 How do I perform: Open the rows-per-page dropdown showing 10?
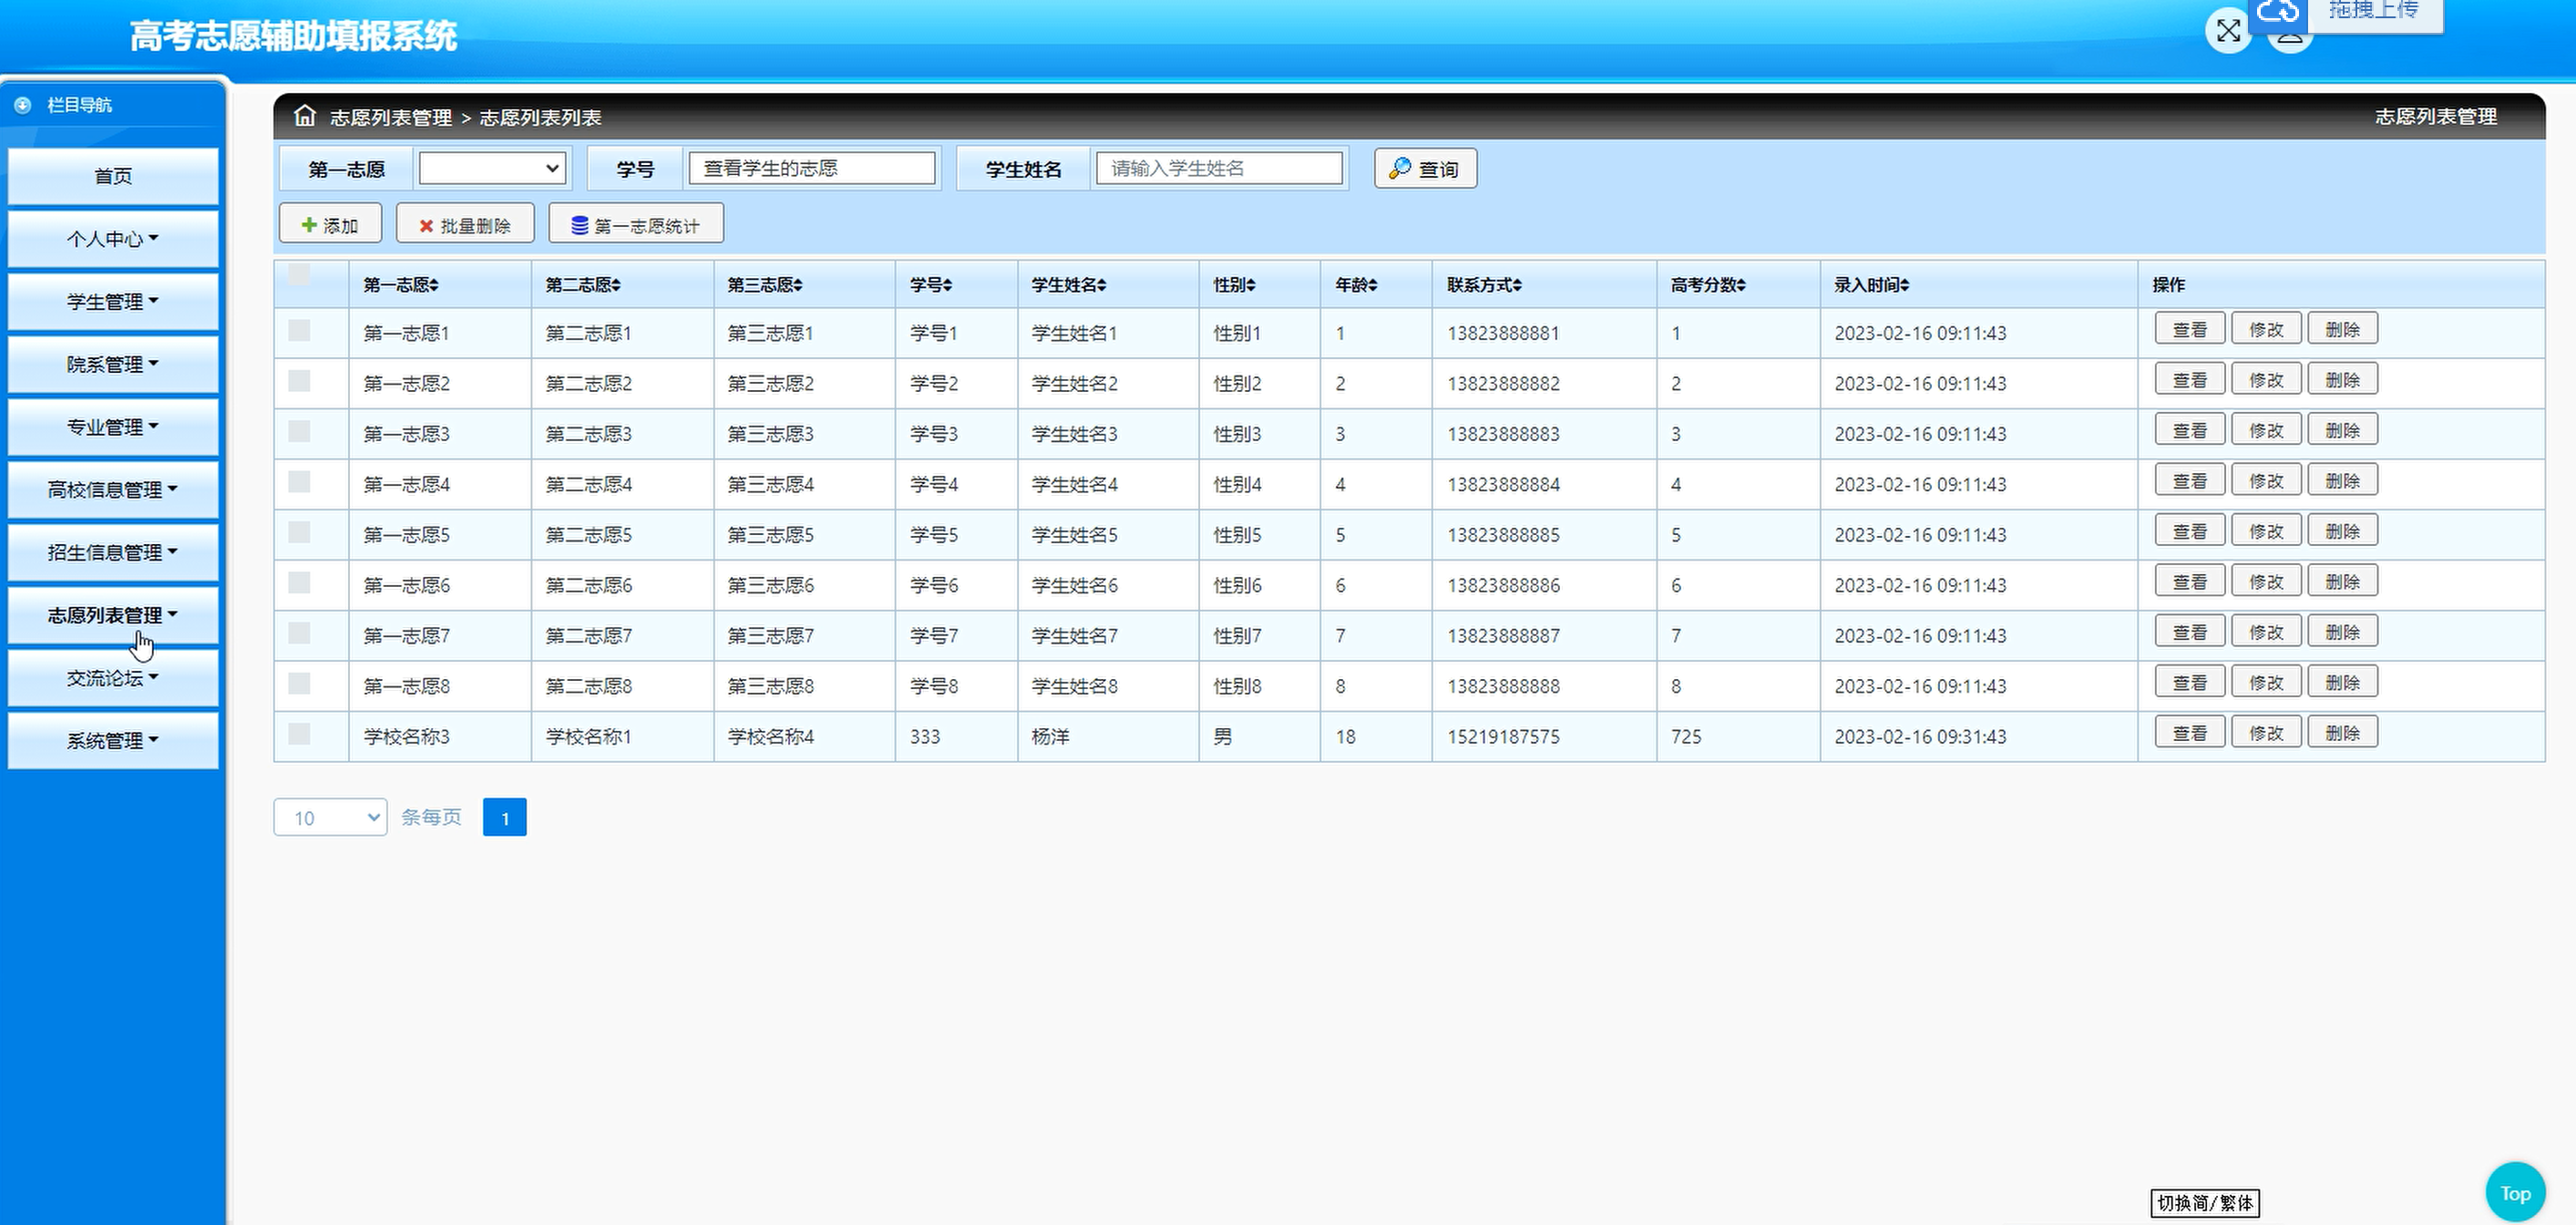click(x=330, y=818)
